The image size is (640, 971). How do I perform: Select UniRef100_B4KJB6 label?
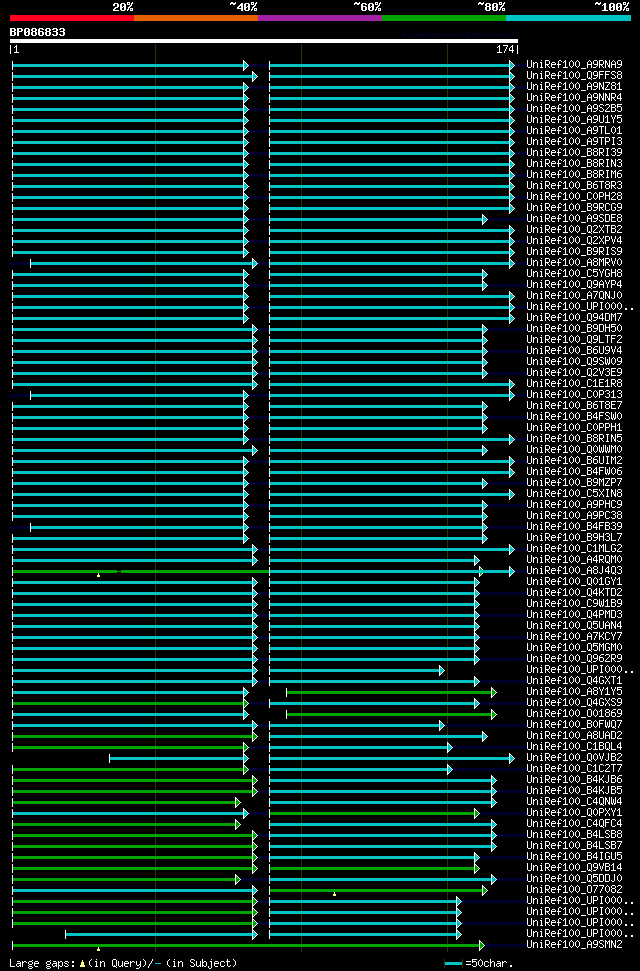click(574, 780)
